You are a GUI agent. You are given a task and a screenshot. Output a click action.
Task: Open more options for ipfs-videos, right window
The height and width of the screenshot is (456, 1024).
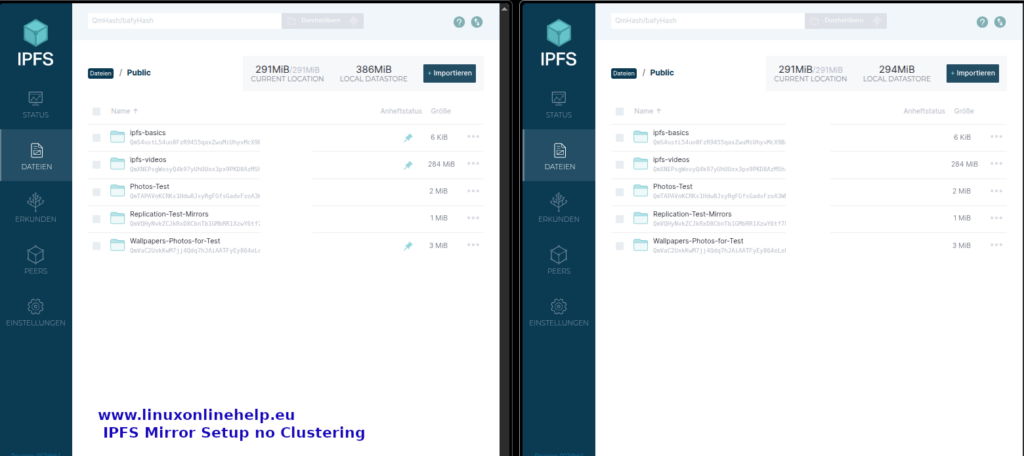(997, 163)
